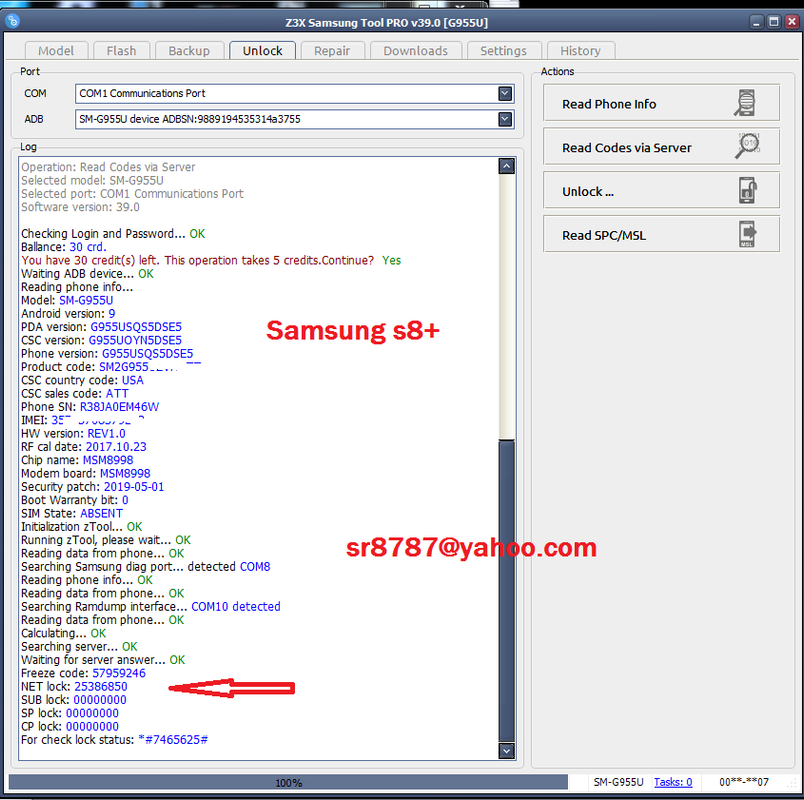Click NET lock code 25386850

[101, 687]
